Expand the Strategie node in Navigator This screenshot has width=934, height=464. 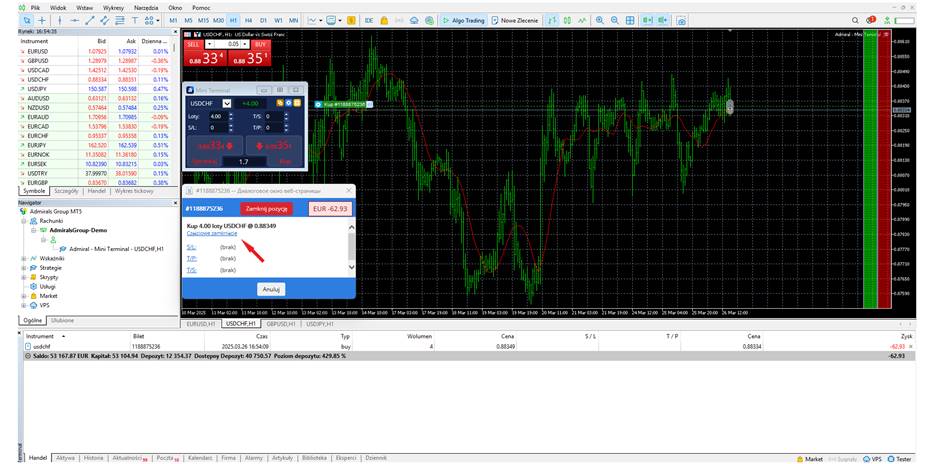point(24,267)
